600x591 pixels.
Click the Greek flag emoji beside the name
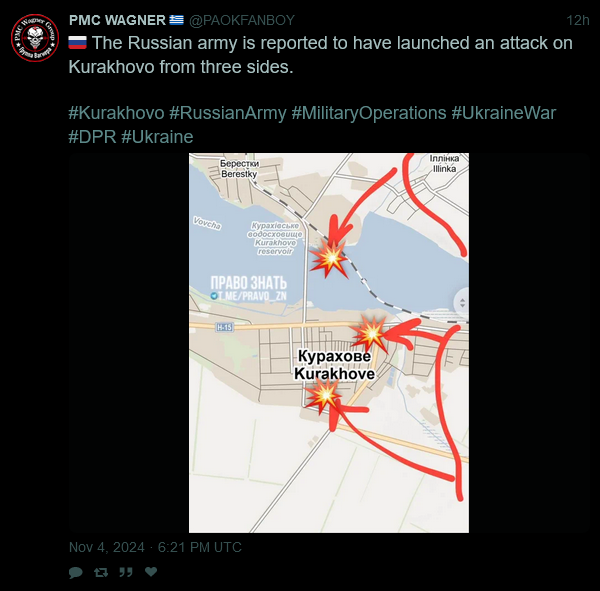(176, 20)
